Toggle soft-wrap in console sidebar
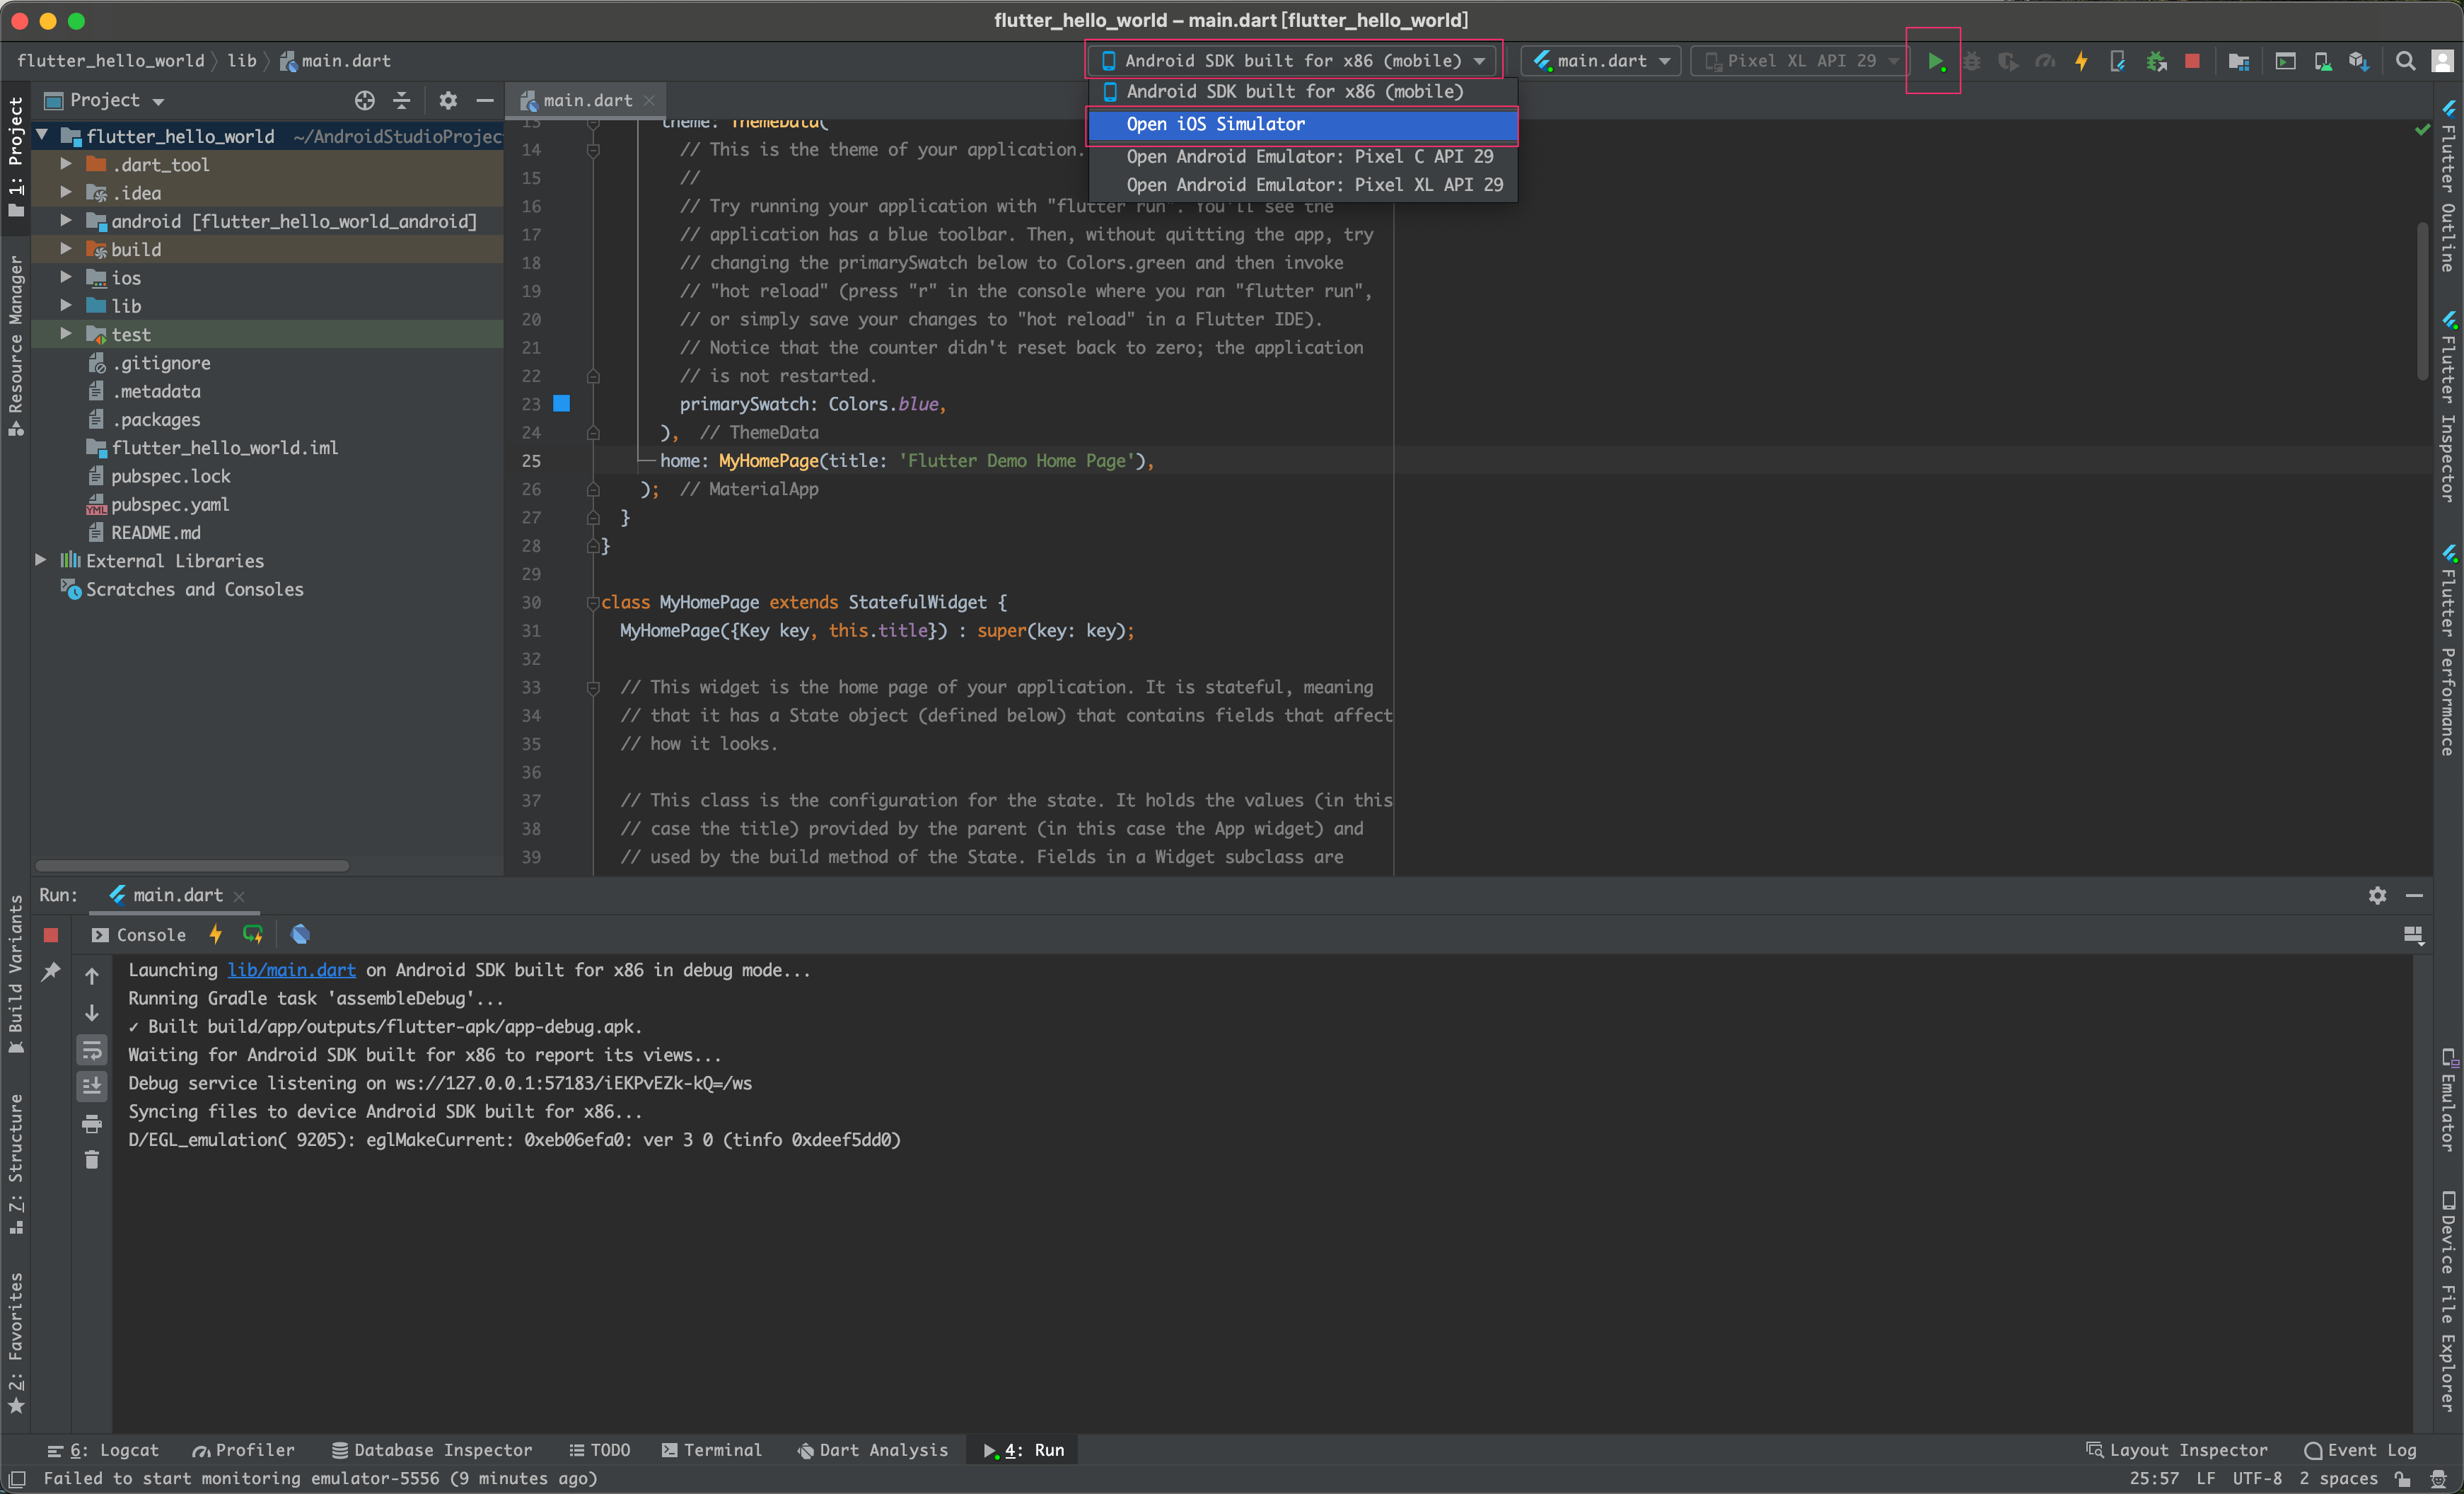 click(x=92, y=1049)
